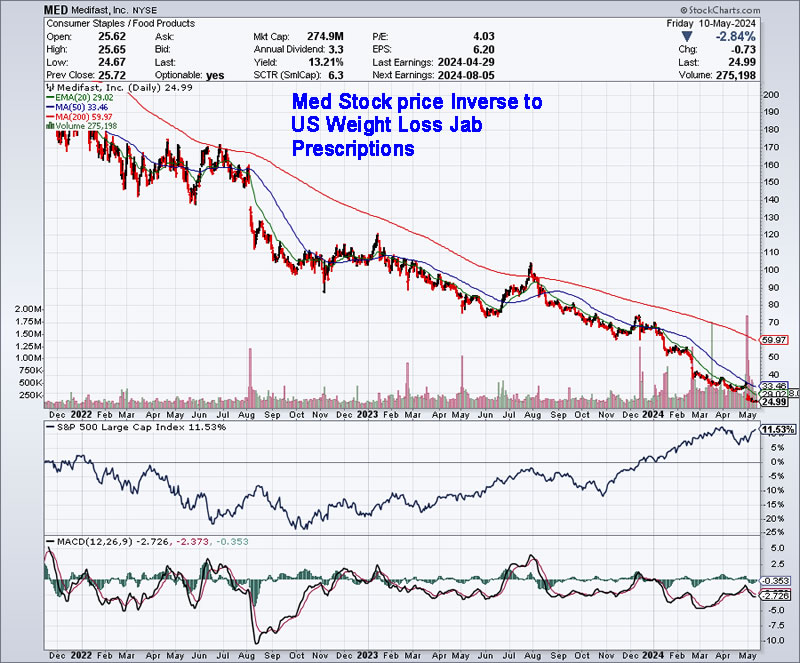Select the header Volume value 275,198
The image size is (800, 663).
(736, 75)
